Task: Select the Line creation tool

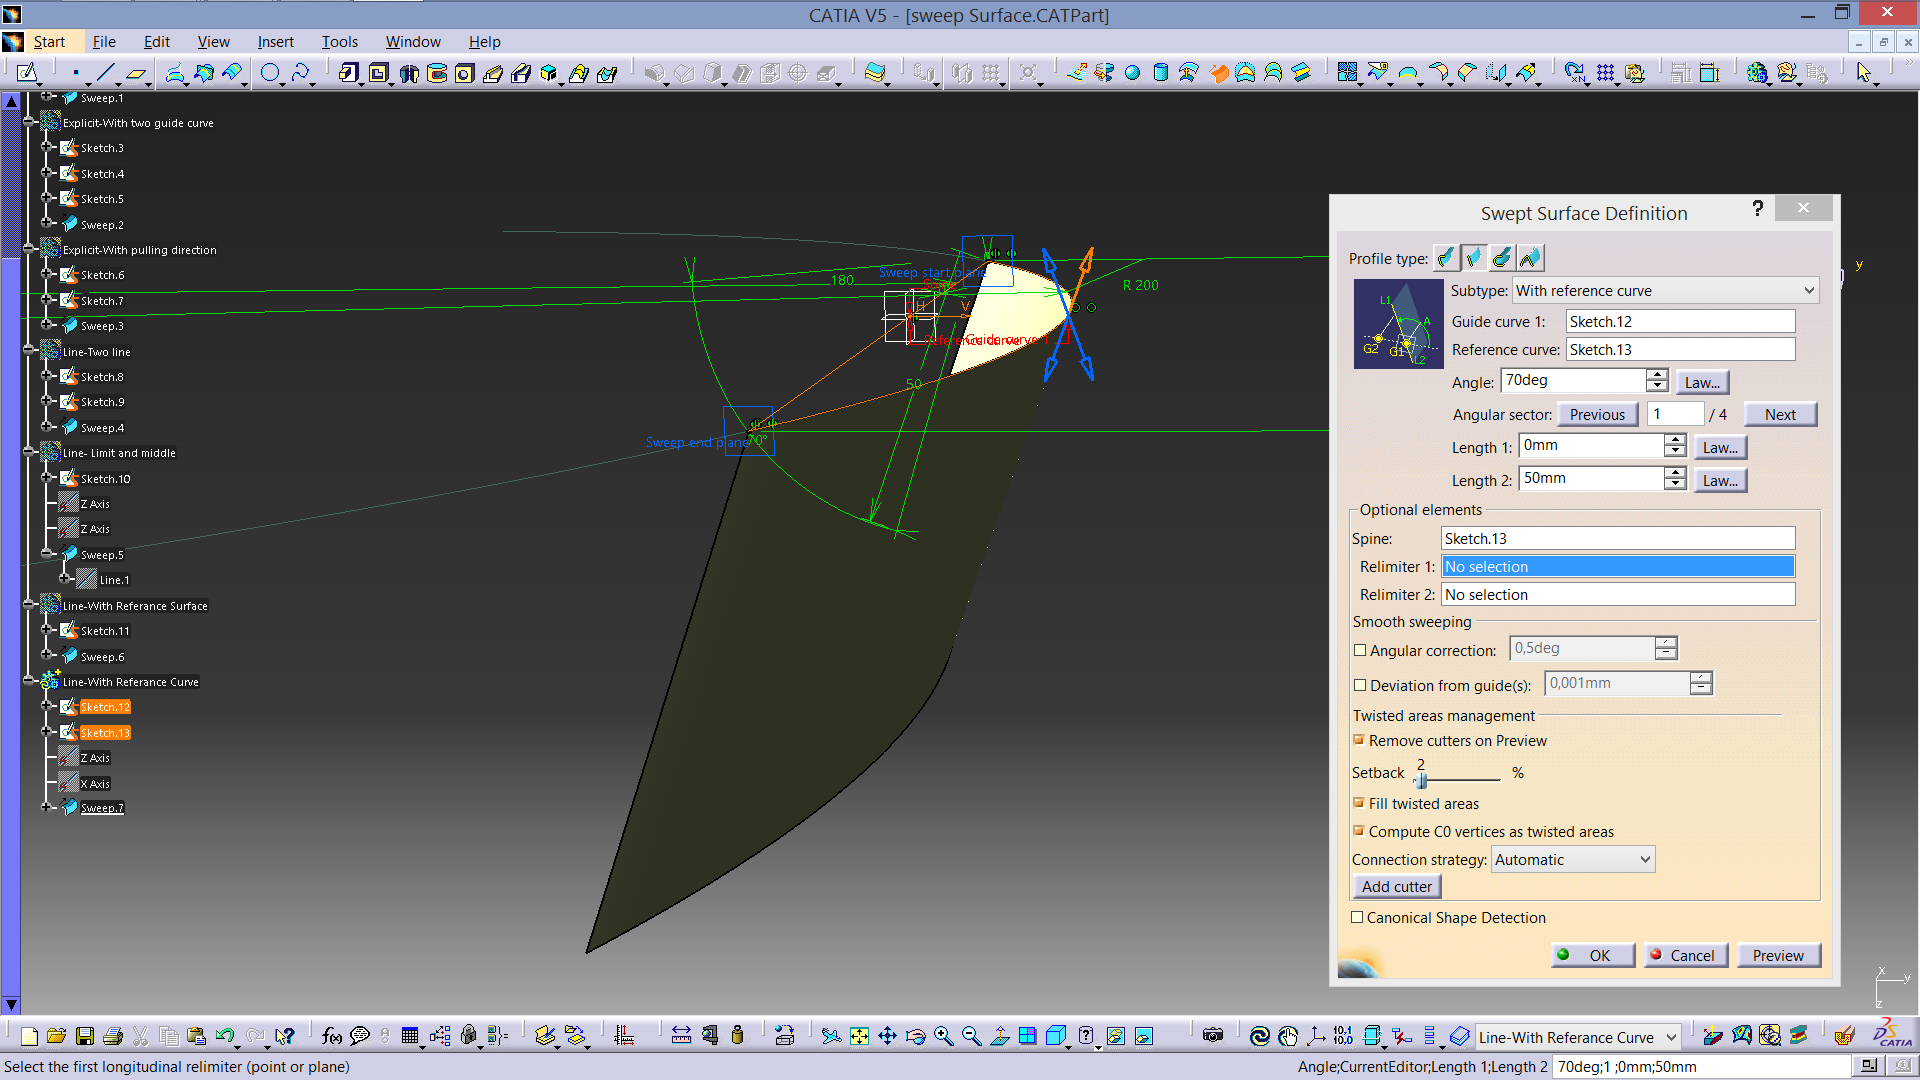Action: click(106, 72)
